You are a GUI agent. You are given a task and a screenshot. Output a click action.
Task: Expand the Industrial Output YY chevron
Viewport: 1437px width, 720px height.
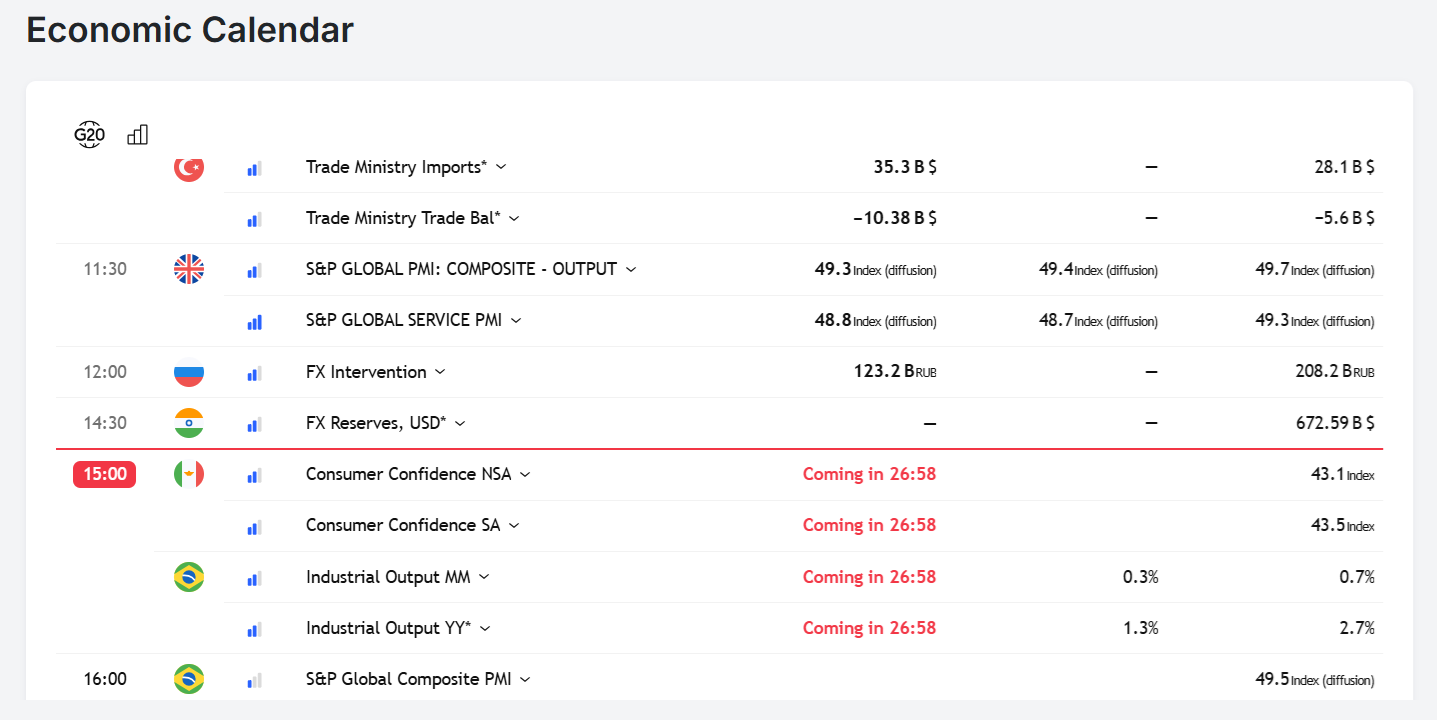(x=485, y=628)
